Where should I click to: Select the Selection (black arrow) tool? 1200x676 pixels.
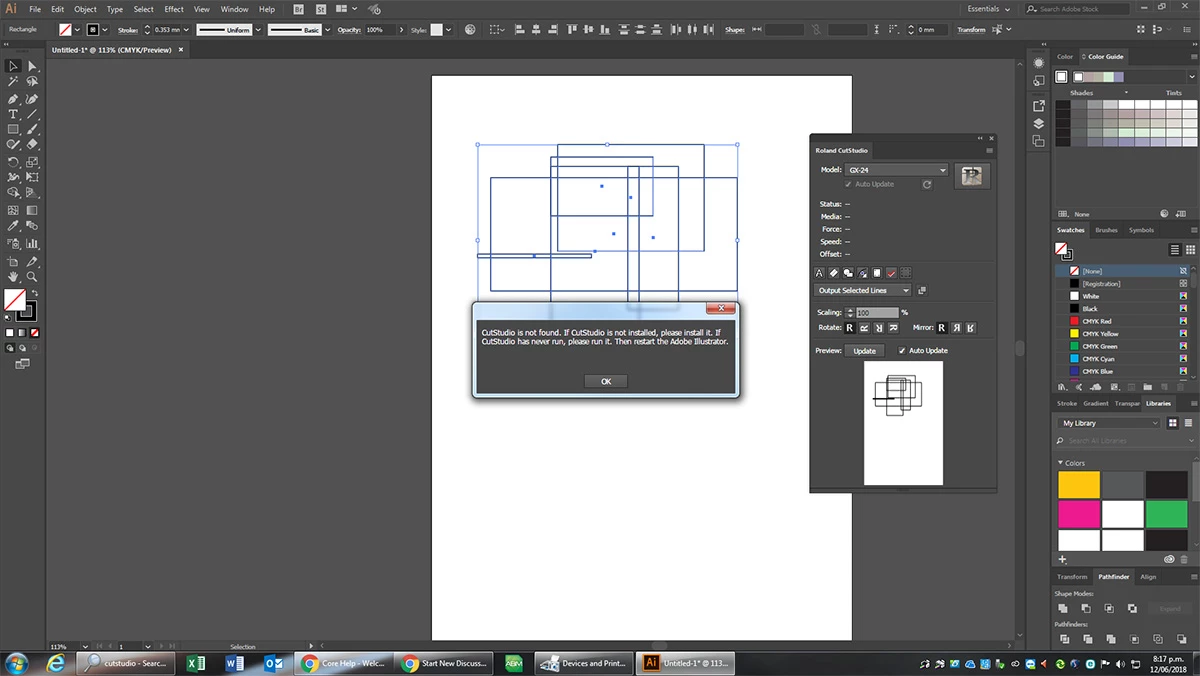[13, 66]
